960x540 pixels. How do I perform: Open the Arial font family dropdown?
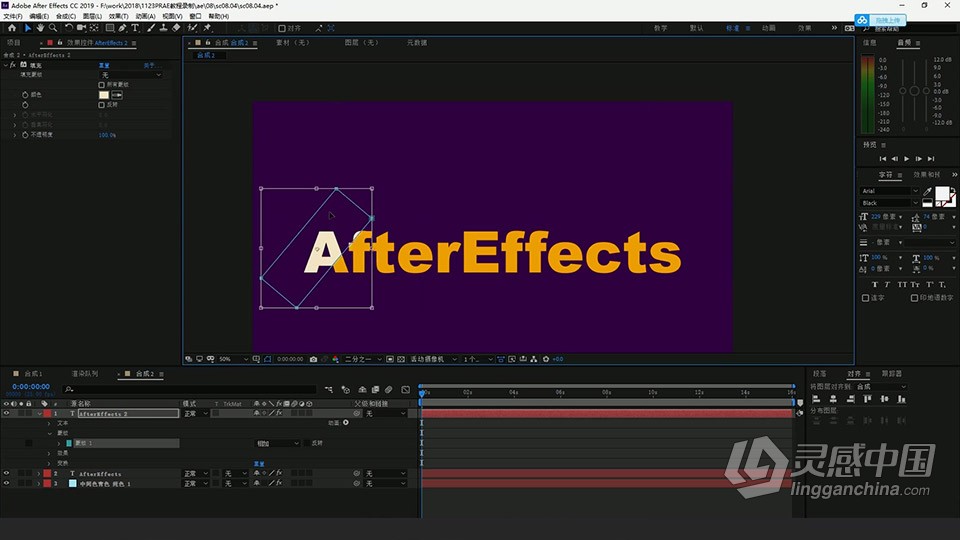890,191
